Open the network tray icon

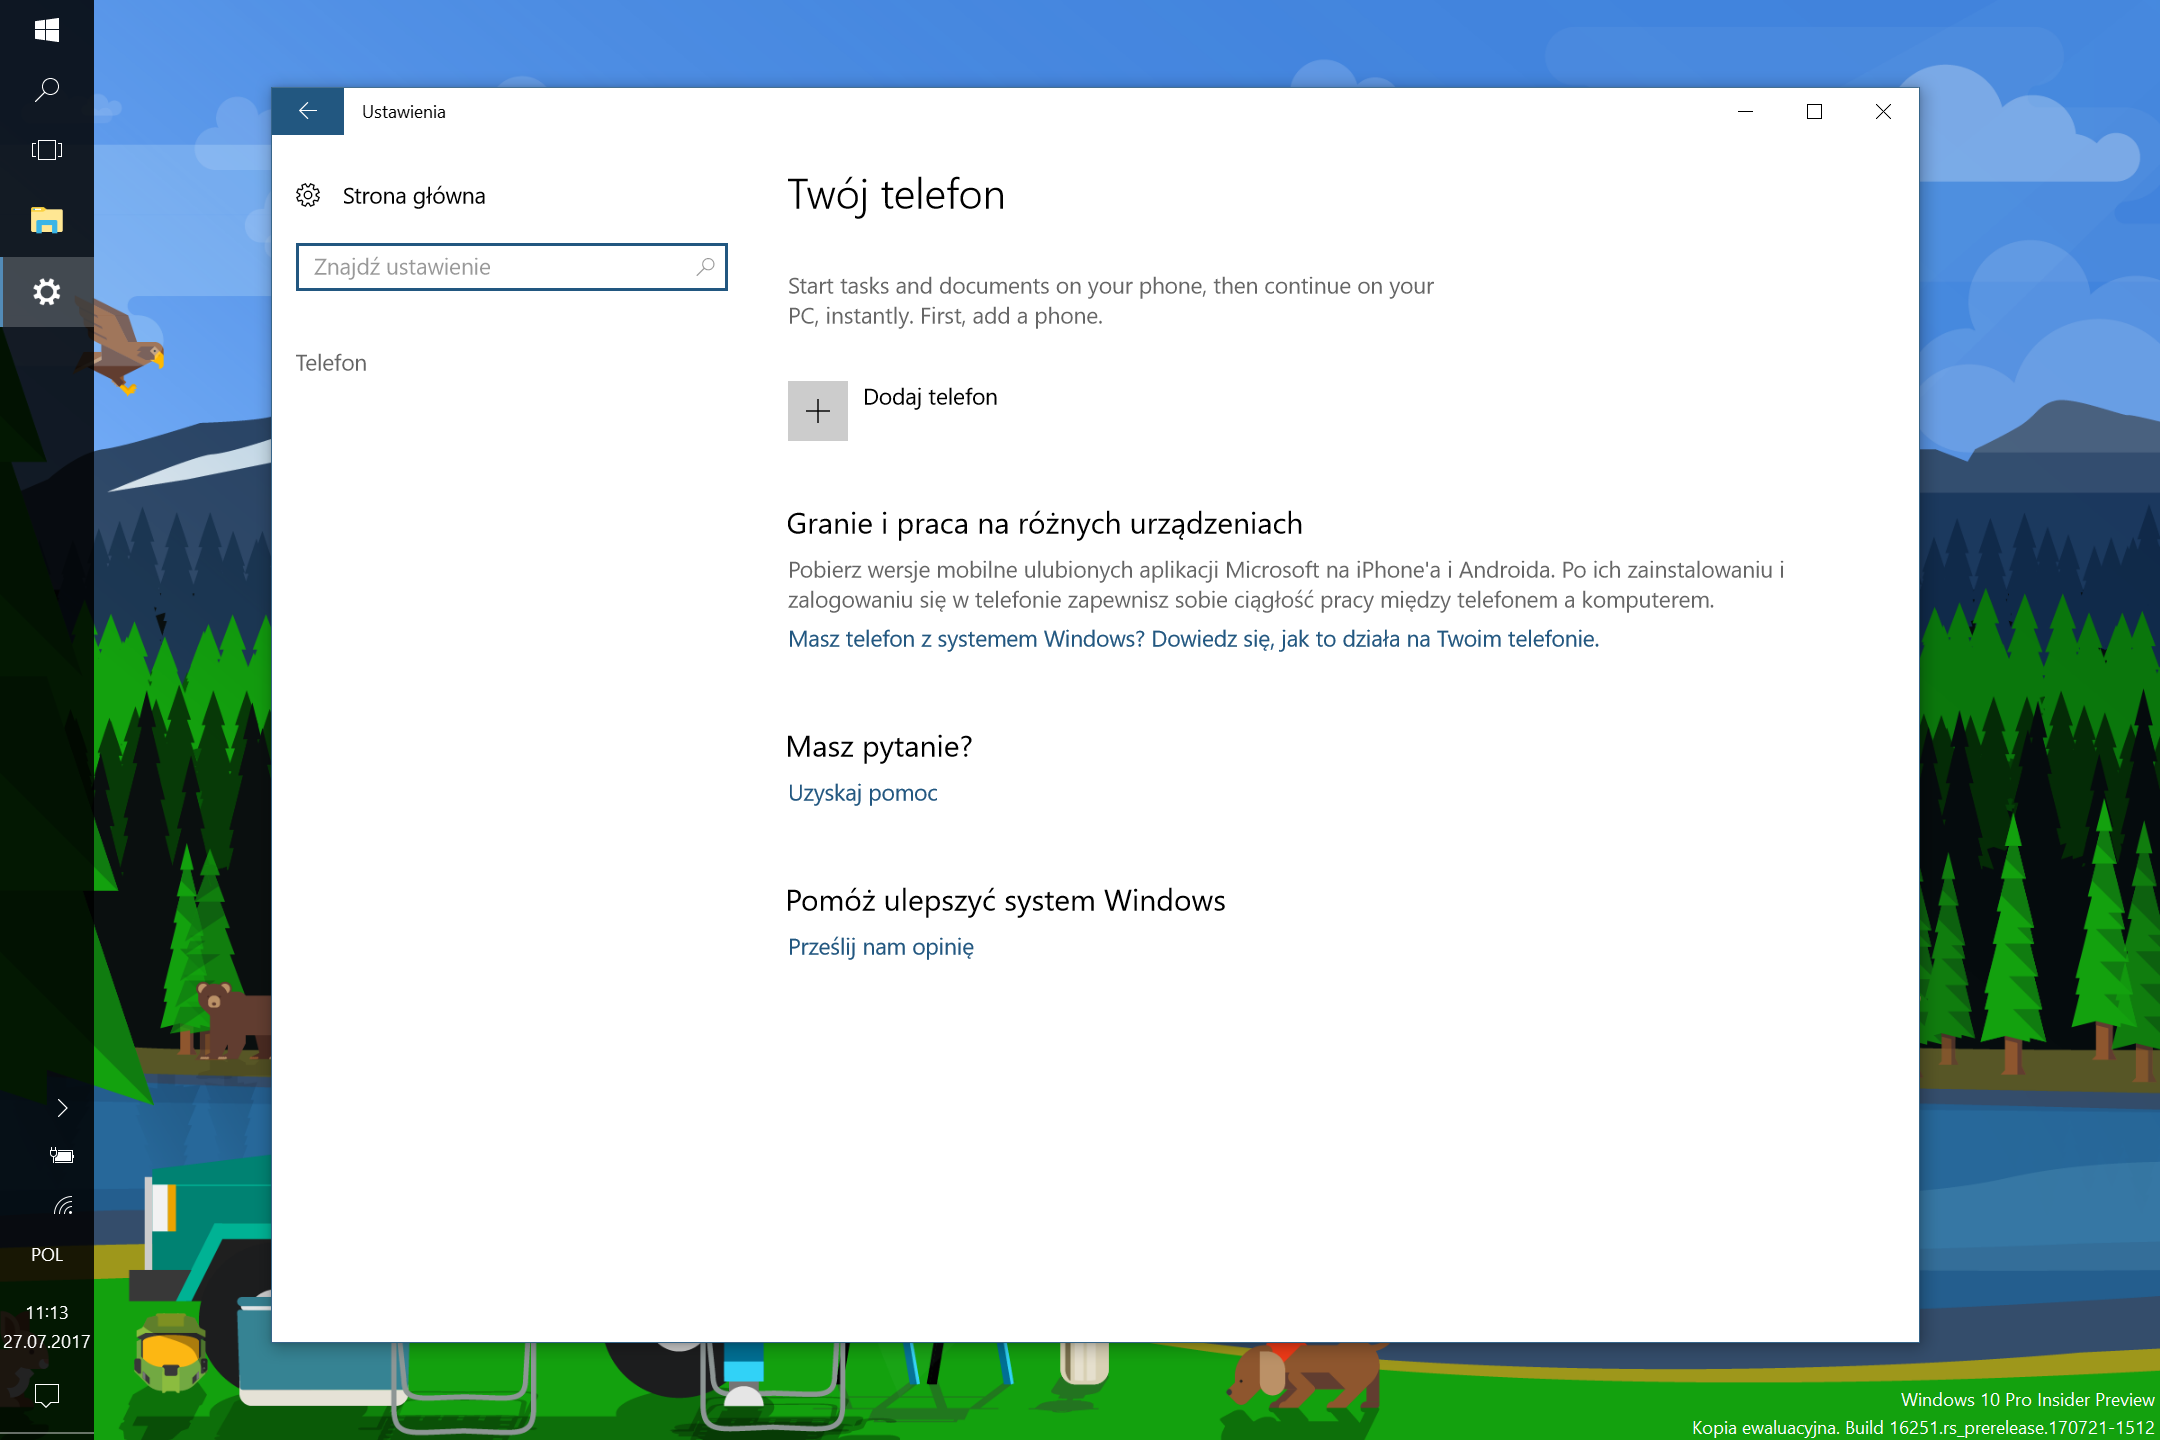[63, 1205]
